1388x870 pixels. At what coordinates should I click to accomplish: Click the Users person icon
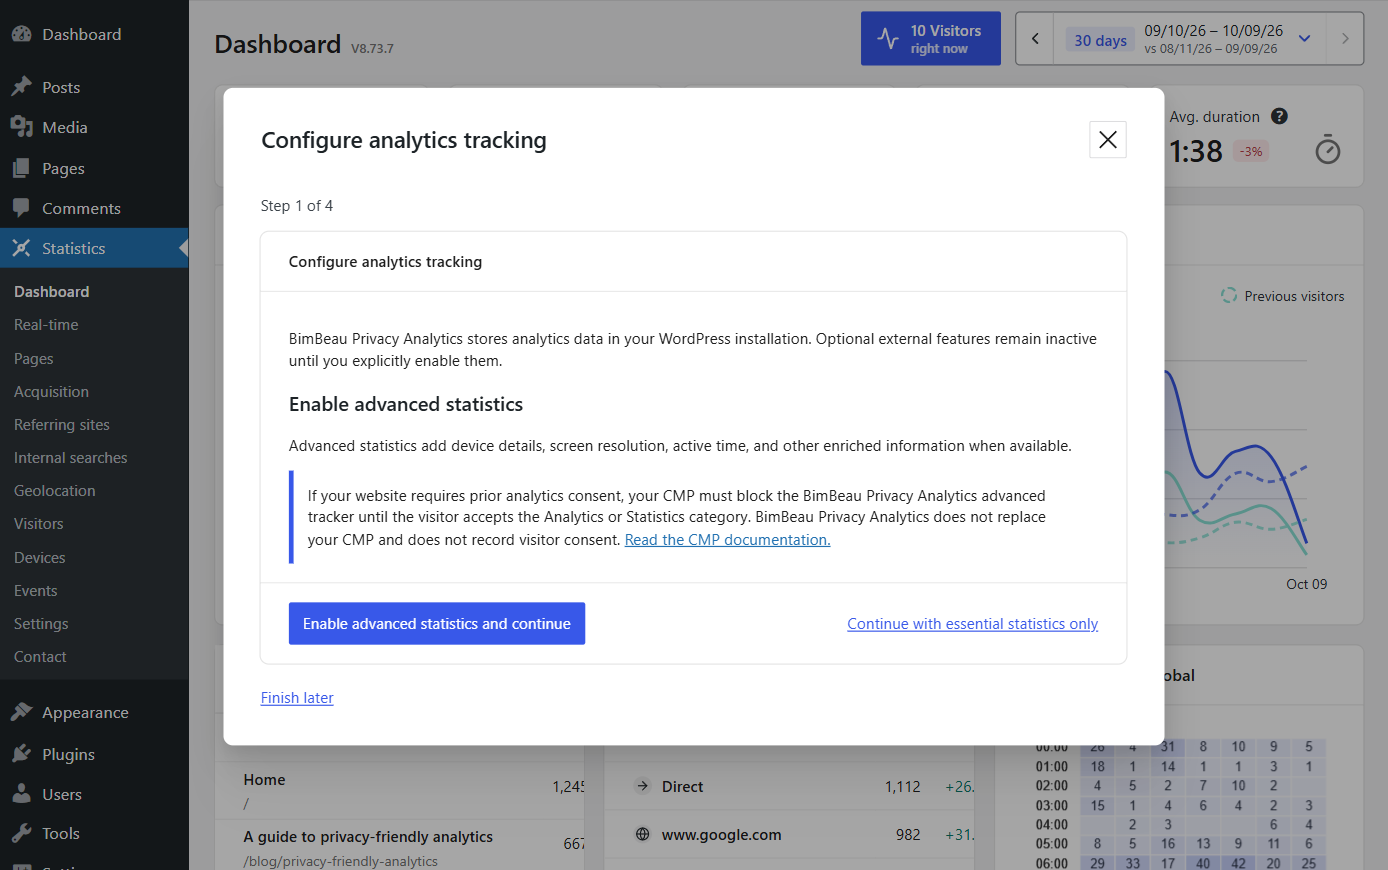[21, 794]
